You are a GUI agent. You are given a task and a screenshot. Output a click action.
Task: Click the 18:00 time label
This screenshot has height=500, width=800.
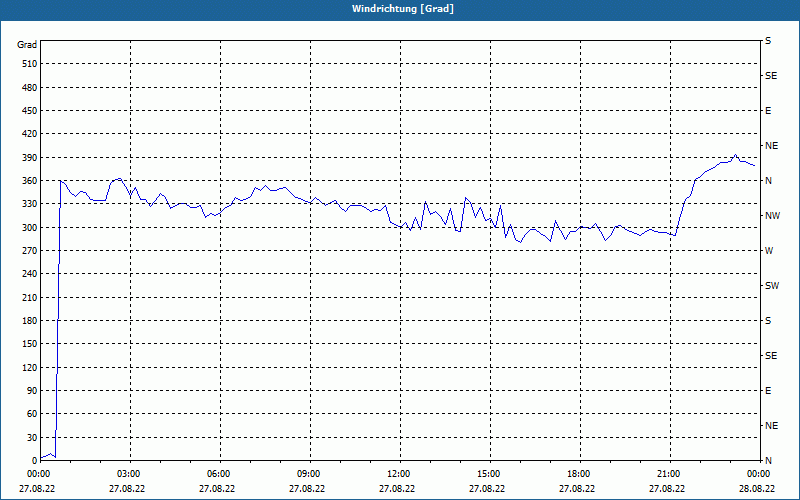click(x=577, y=474)
